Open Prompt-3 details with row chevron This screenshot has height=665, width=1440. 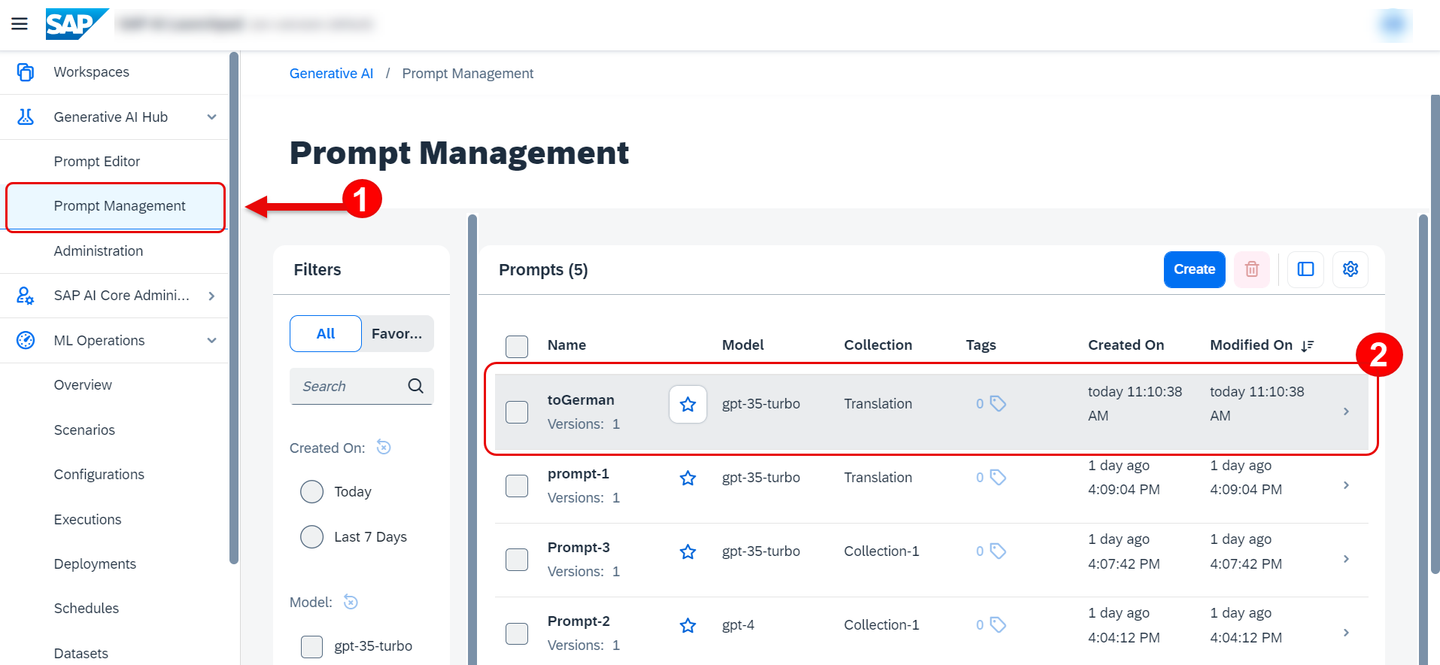point(1346,559)
